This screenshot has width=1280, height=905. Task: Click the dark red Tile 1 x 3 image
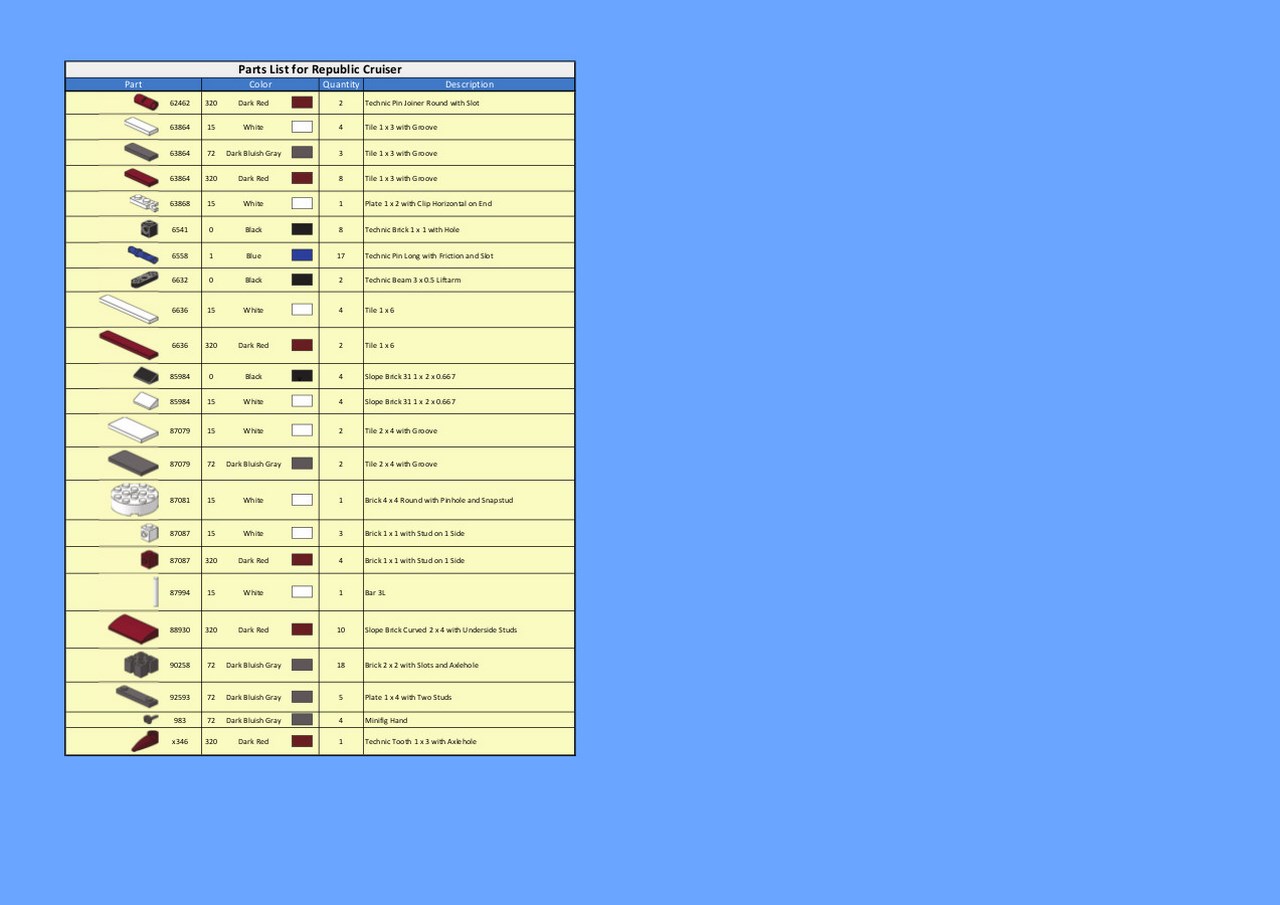(x=141, y=178)
